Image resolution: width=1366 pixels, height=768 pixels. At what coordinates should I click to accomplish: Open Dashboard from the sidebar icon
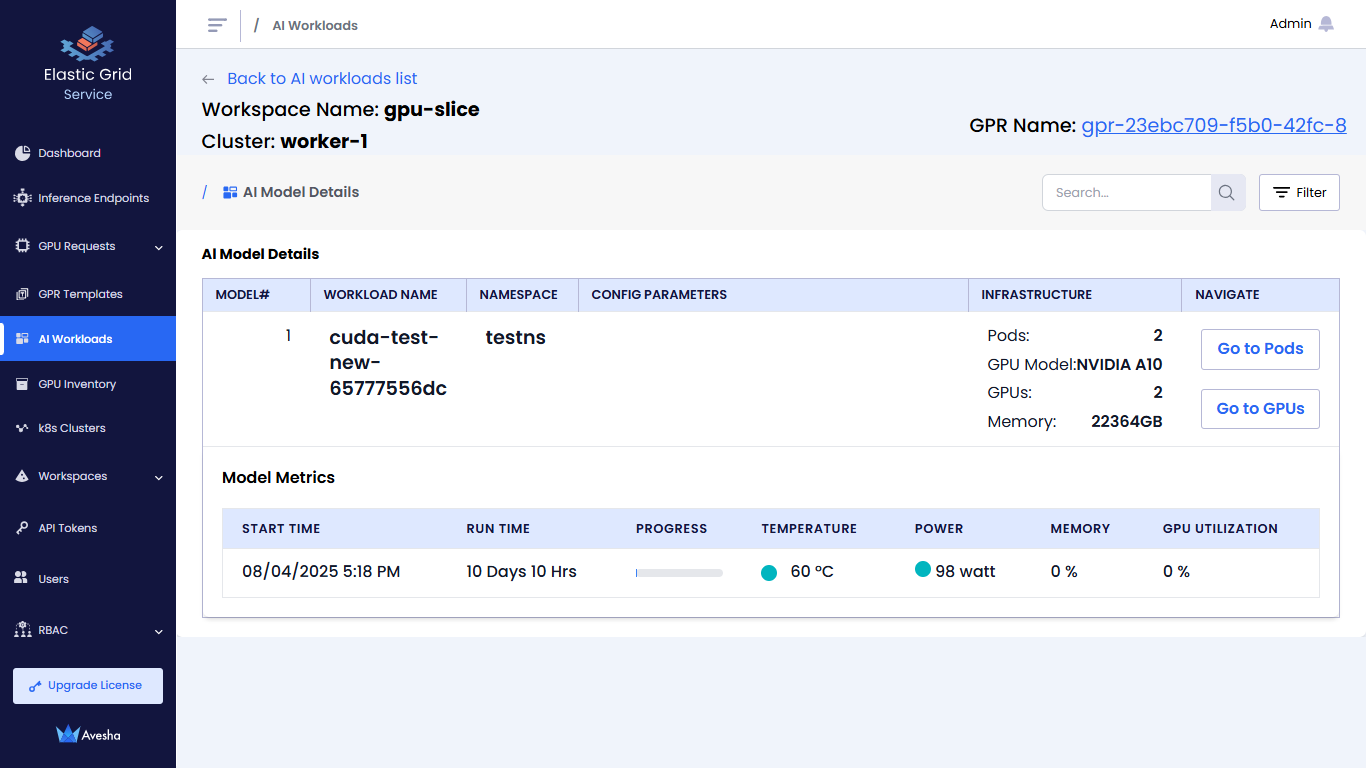[23, 153]
